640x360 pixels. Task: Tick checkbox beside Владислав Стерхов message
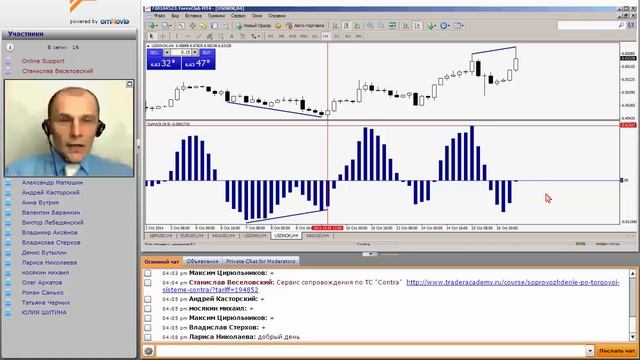coord(148,327)
